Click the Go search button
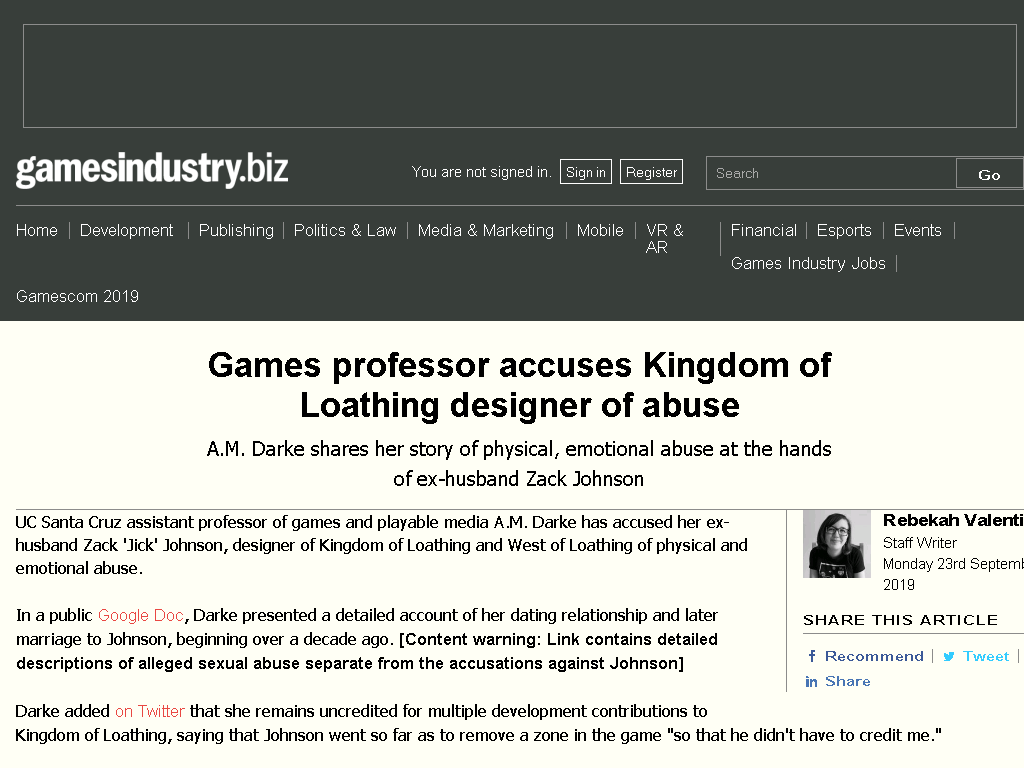The image size is (1024, 768). (x=989, y=174)
